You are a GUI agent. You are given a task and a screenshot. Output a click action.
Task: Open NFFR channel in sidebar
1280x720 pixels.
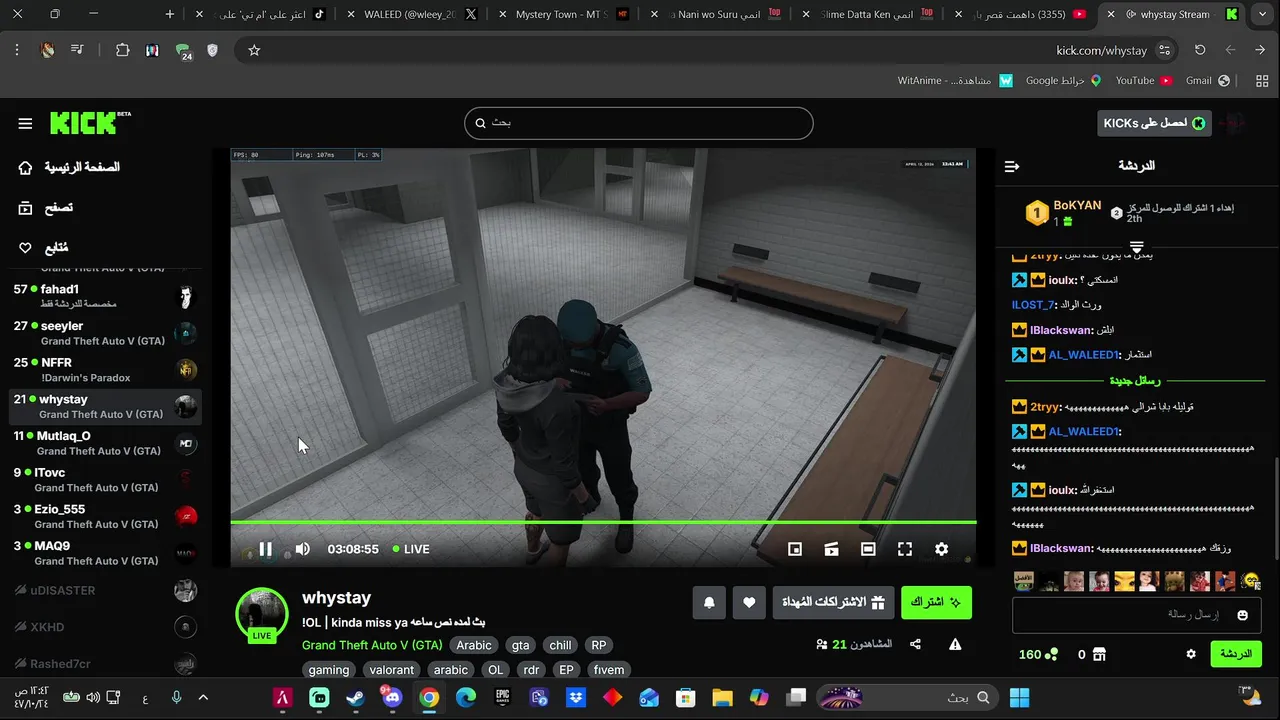pos(104,370)
